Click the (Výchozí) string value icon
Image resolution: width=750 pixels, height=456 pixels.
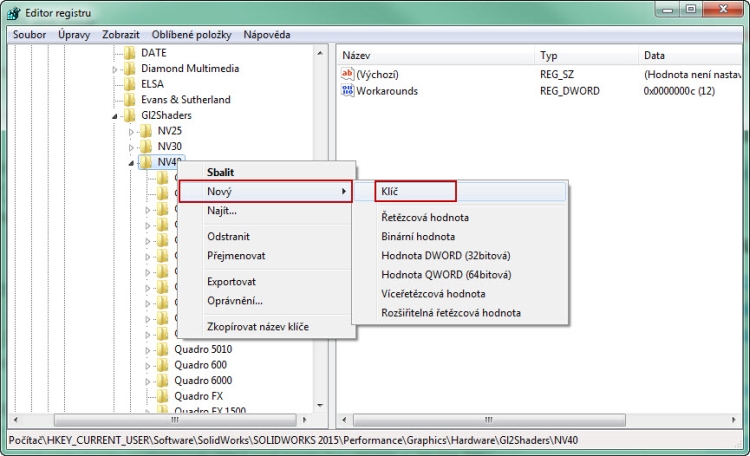(347, 74)
